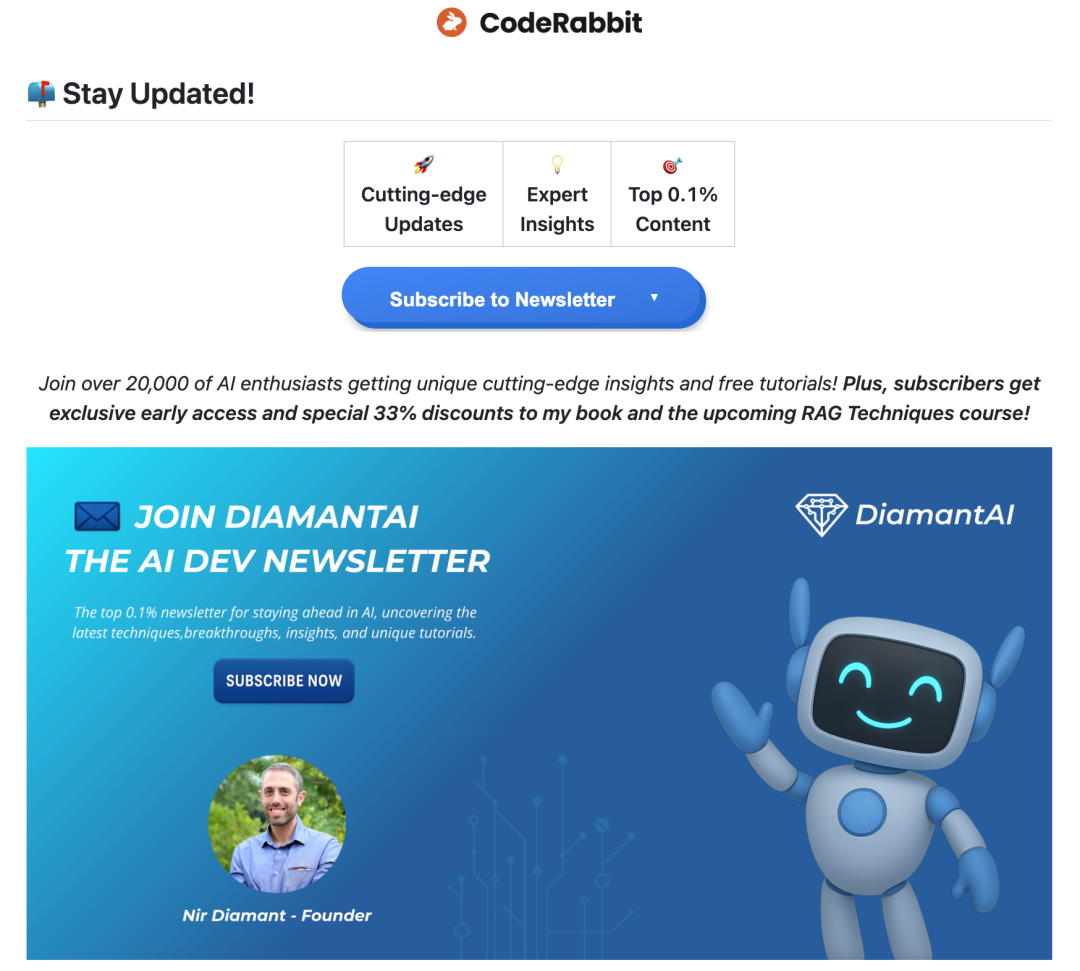Click the DiamantAI diamond logo icon
This screenshot has height=971, width=1080.
821,514
